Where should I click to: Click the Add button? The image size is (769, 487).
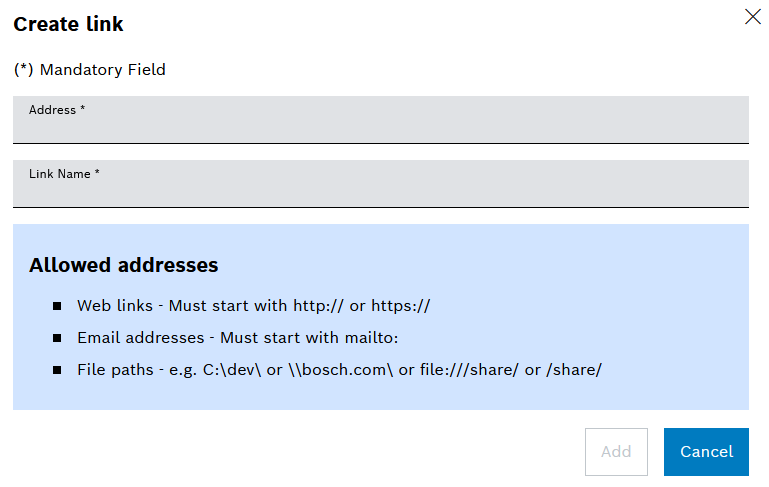coord(616,452)
